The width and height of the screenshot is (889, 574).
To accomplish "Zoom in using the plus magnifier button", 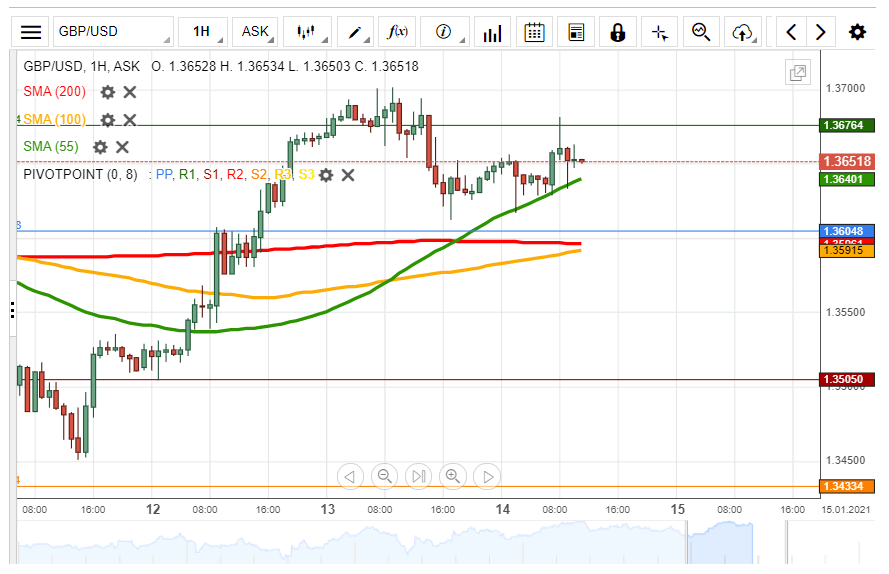I will click(452, 476).
